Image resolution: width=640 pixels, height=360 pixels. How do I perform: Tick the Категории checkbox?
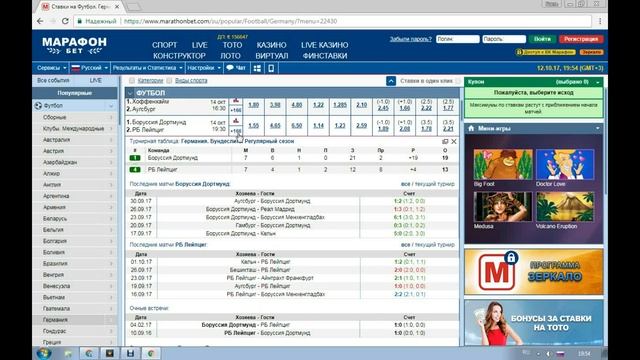point(132,80)
